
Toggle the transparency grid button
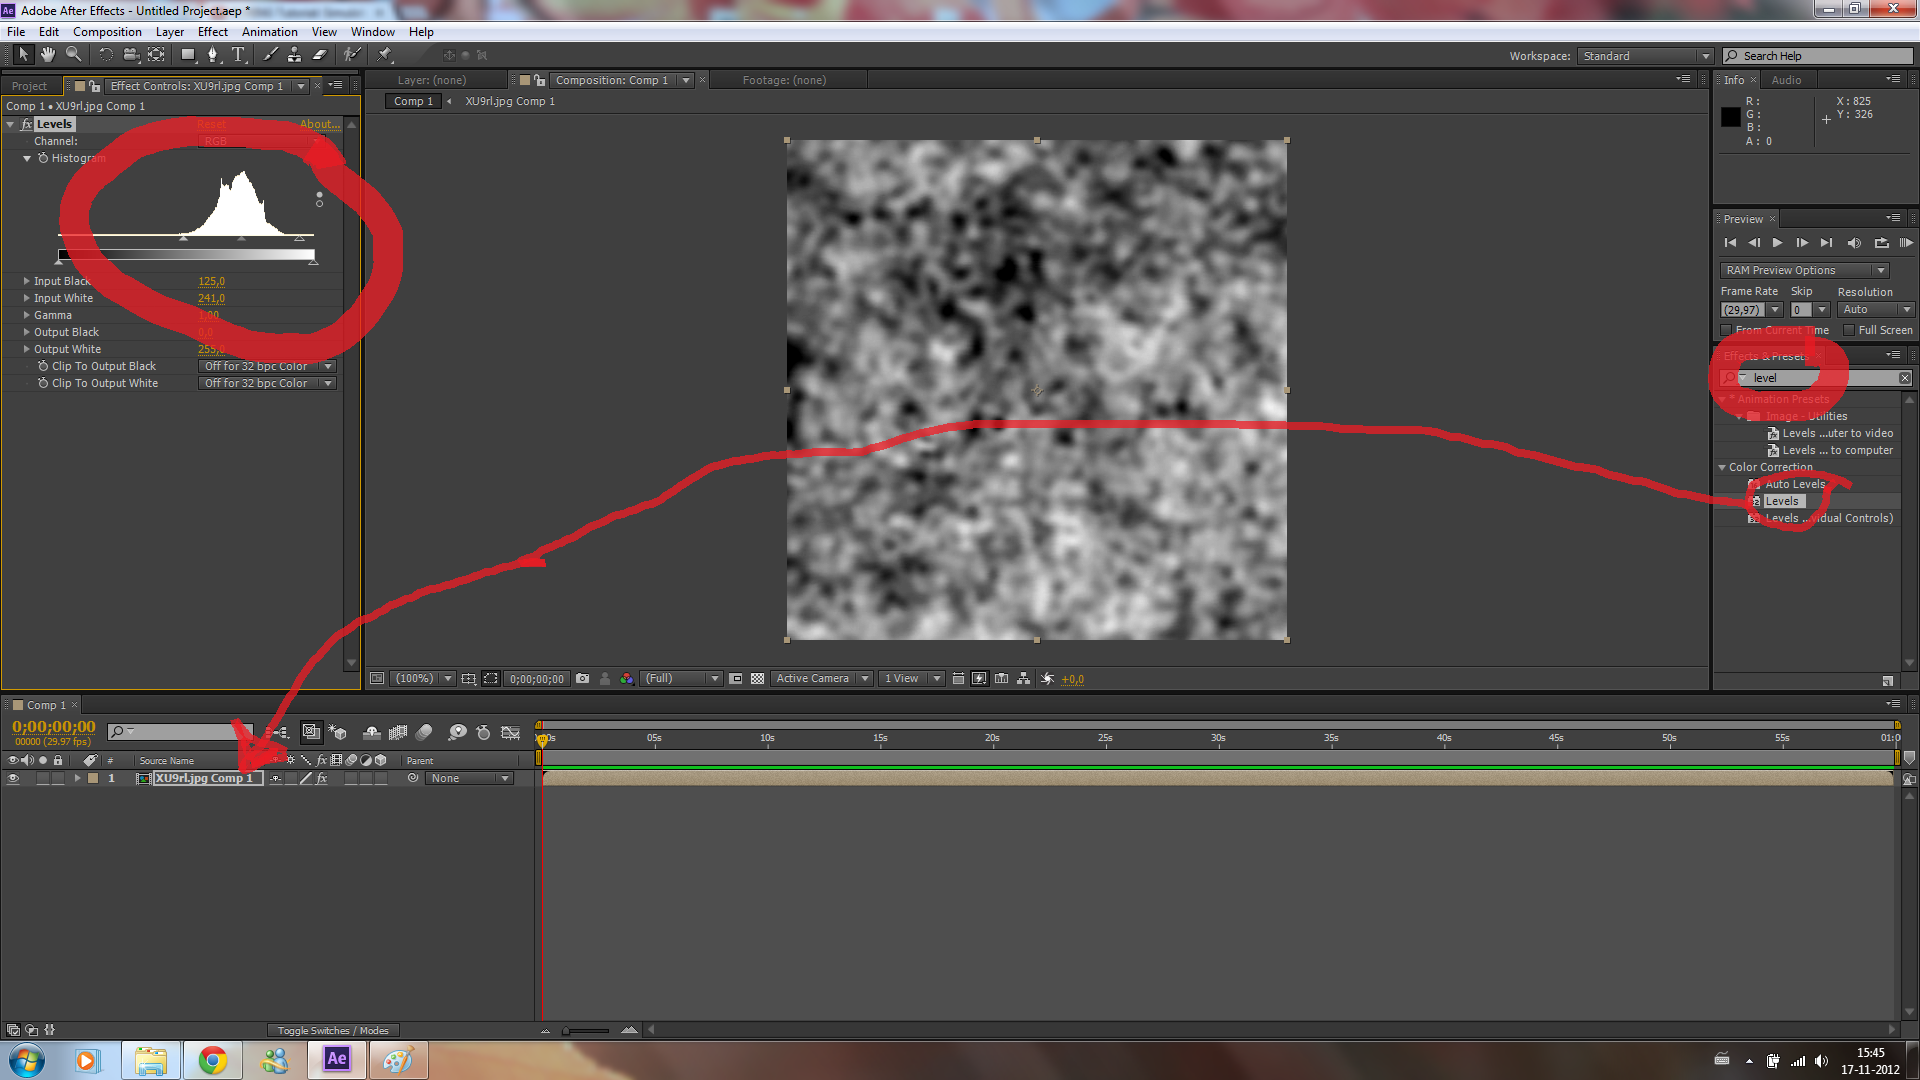coord(757,678)
